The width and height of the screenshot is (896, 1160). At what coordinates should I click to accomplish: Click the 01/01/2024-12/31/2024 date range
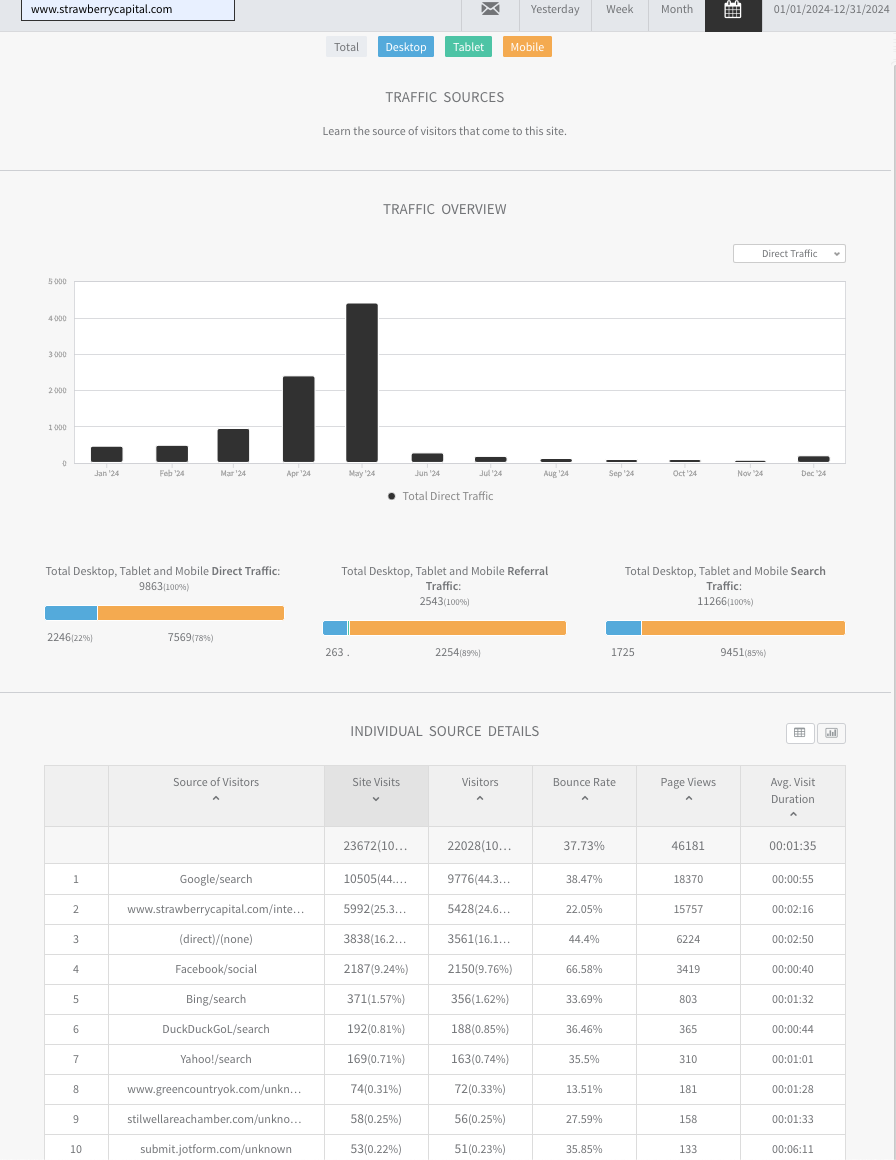pos(831,10)
